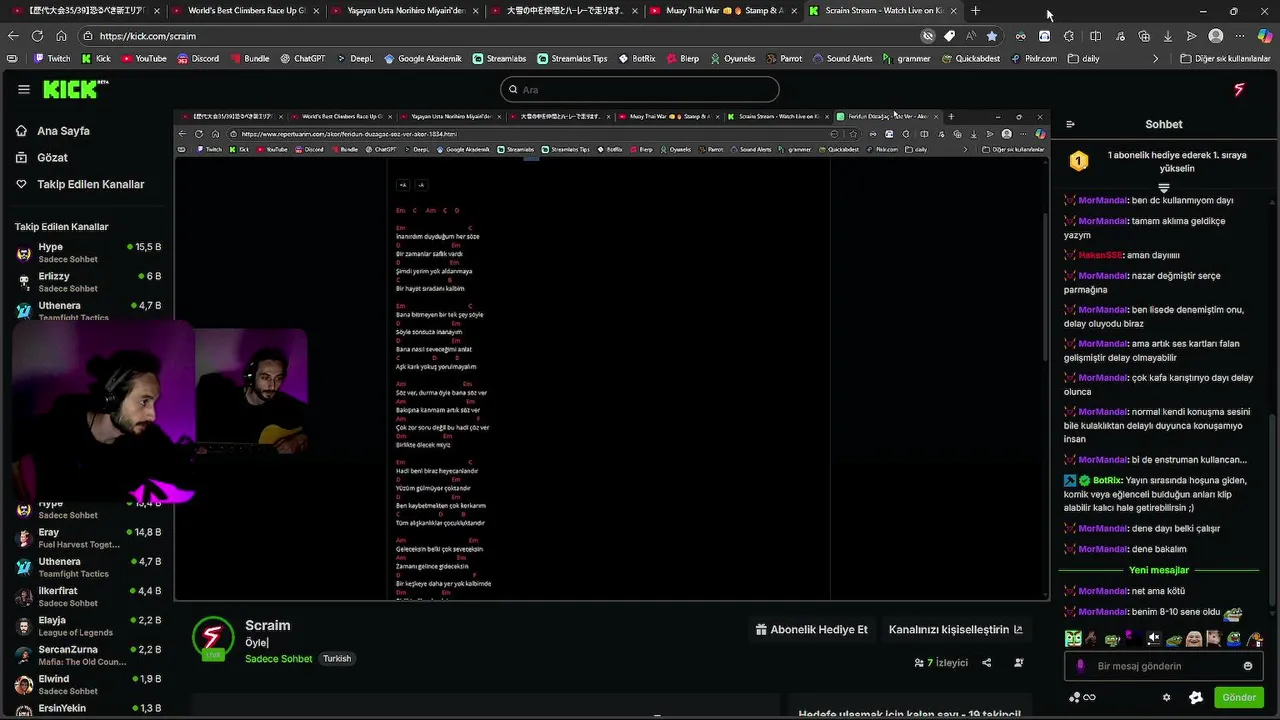The image size is (1280, 720).
Task: Open Takip Edilen Kanallar in the sidebar menu
Action: (x=80, y=185)
